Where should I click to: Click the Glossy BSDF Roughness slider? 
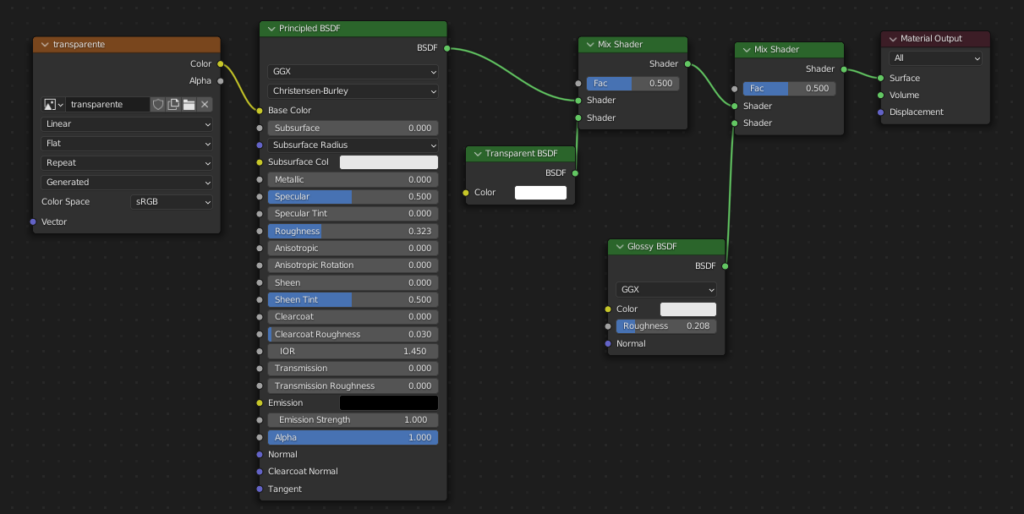tap(665, 326)
